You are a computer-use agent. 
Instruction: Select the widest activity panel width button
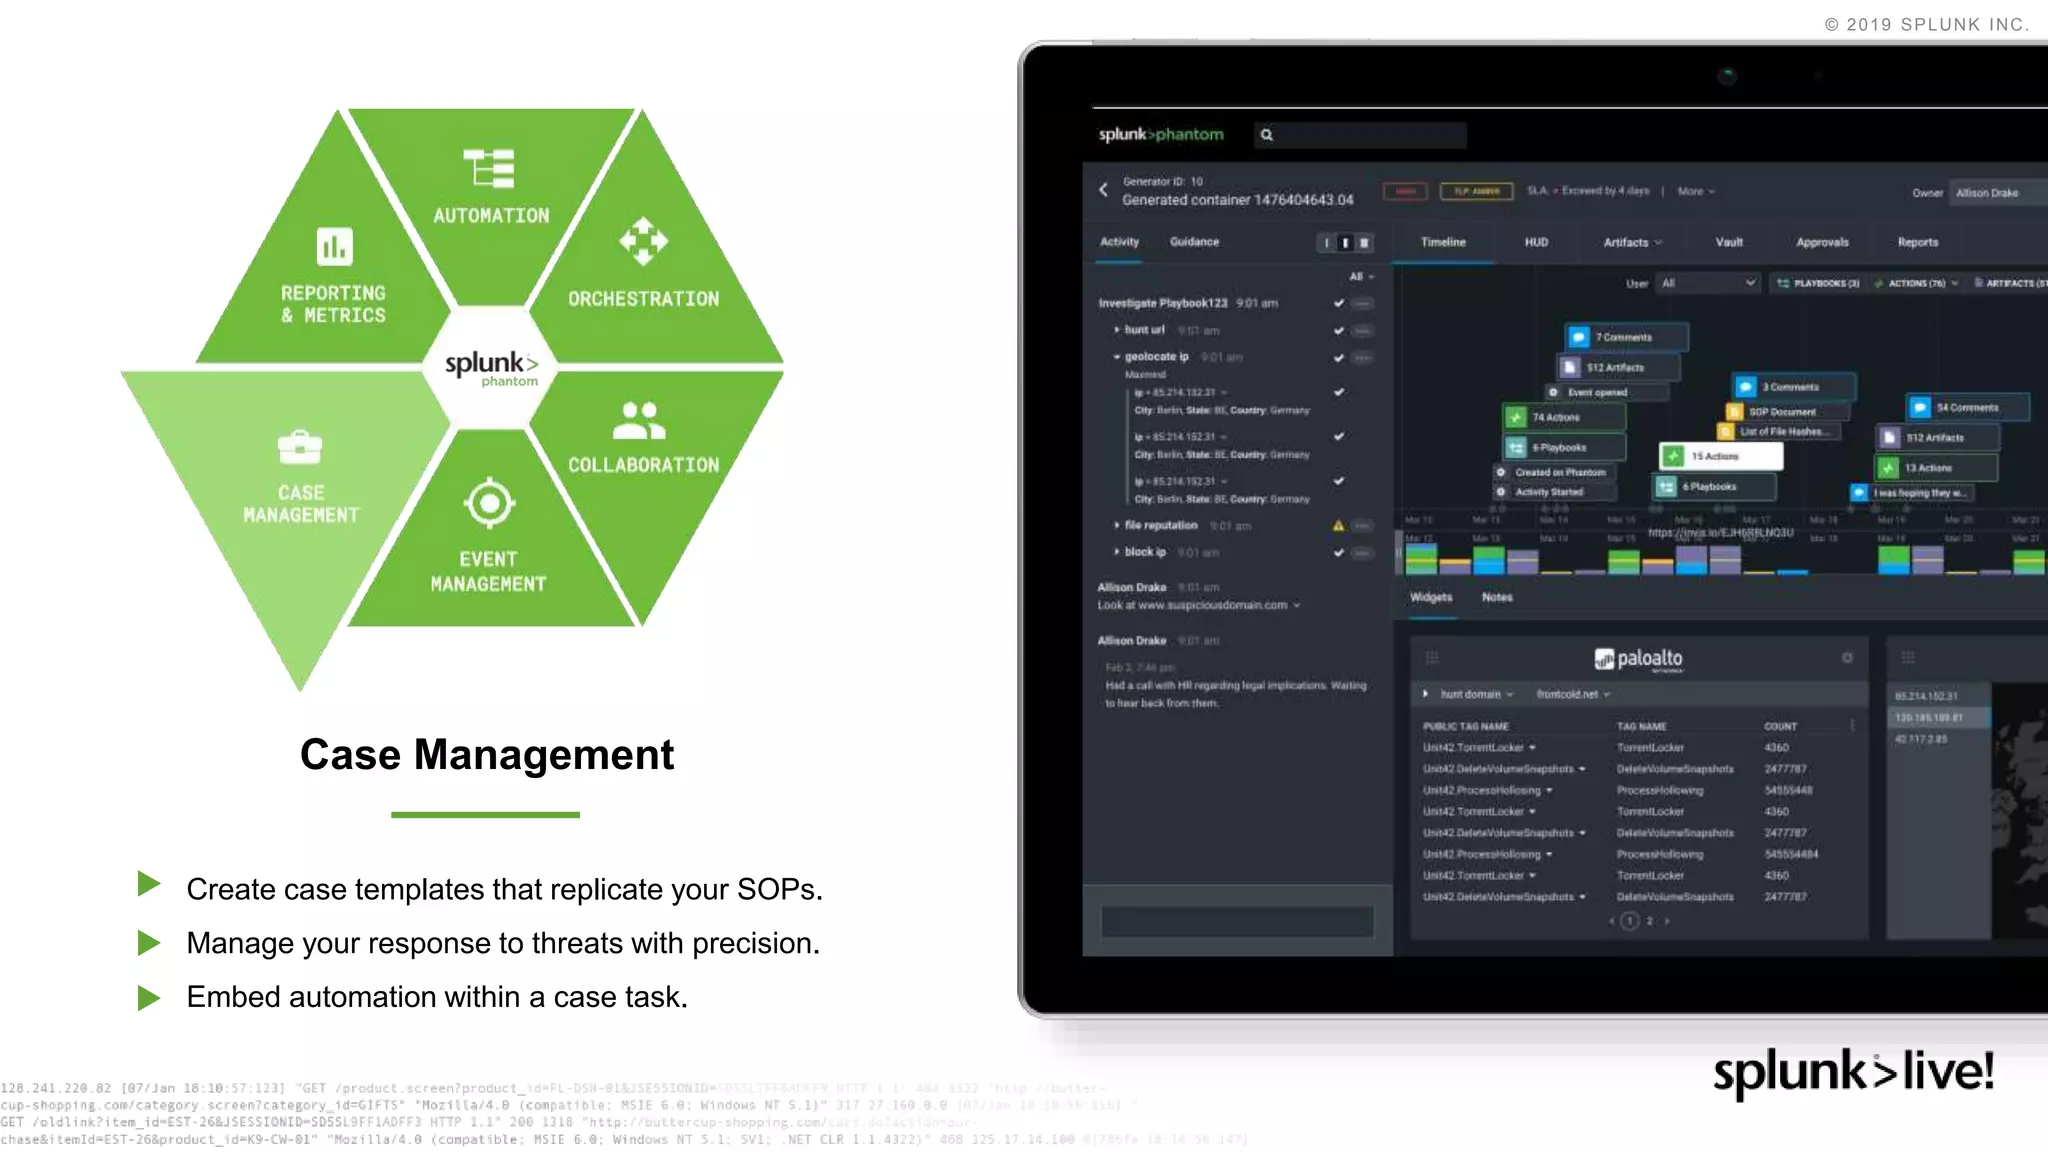point(1364,242)
